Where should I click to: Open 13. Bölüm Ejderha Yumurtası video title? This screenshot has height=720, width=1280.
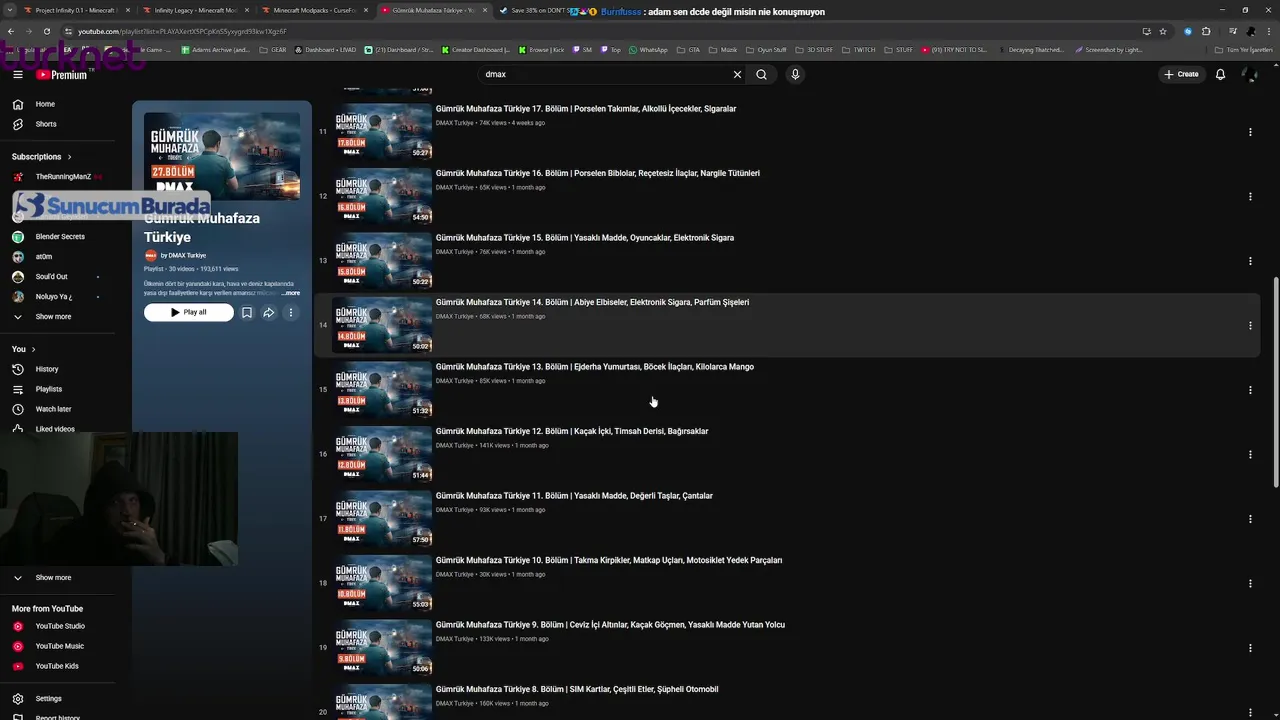tap(595, 367)
